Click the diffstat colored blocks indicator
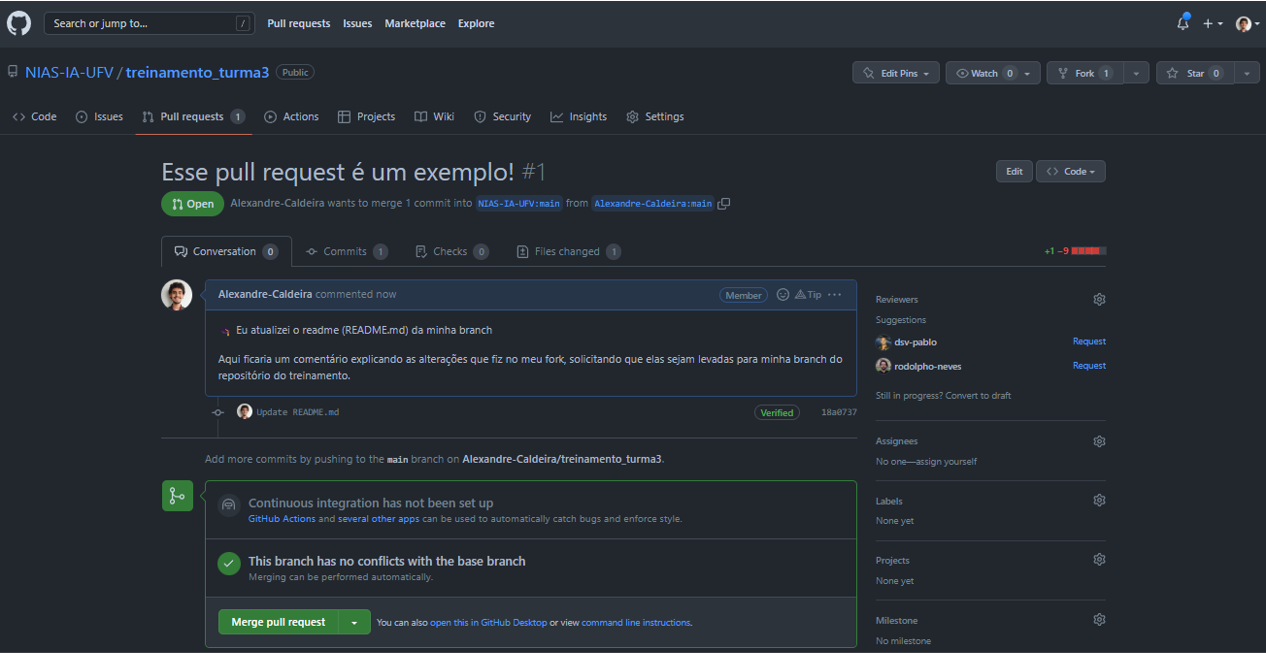 (x=1088, y=251)
